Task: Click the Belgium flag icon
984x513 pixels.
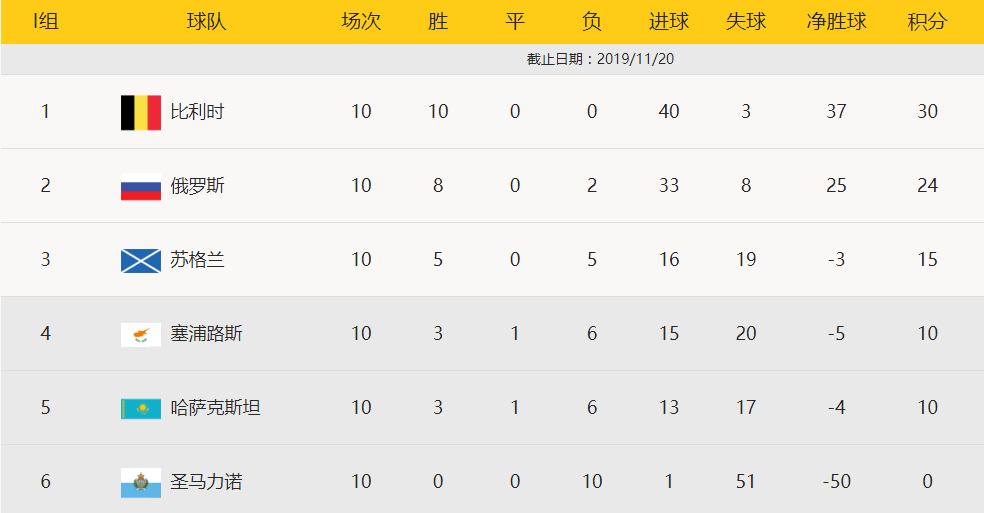Action: click(x=141, y=112)
